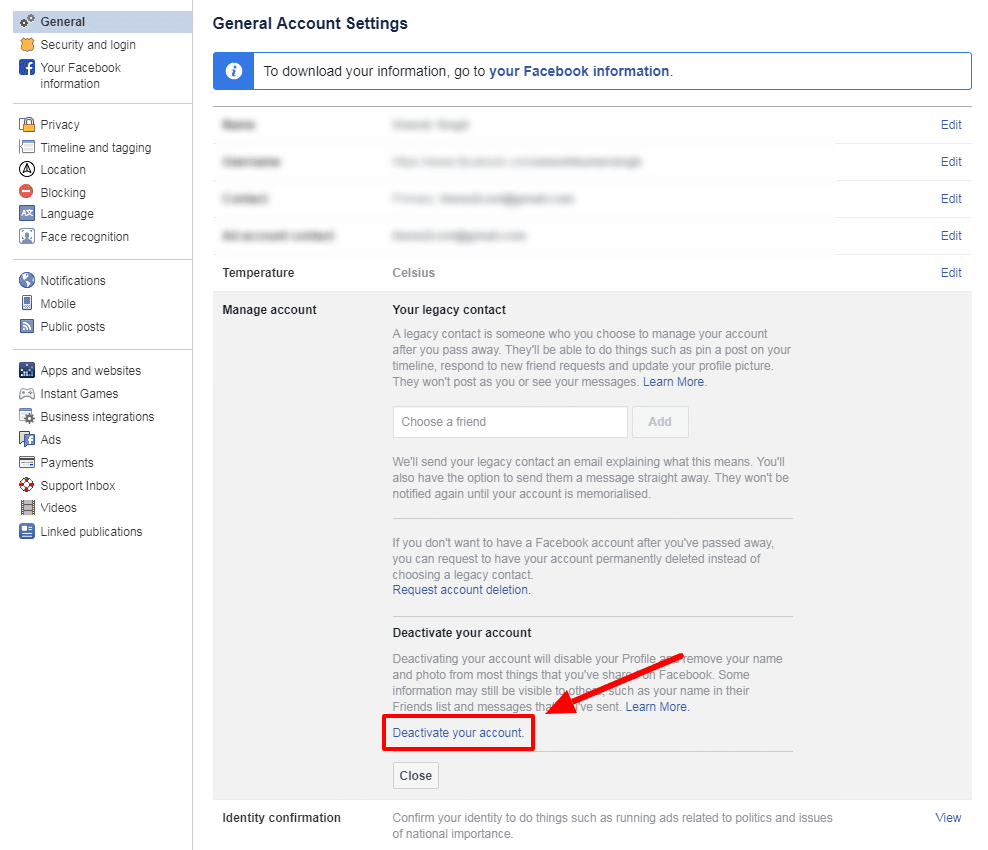Screen dimensions: 988x850
Task: Open the Location settings
Action: tap(63, 169)
